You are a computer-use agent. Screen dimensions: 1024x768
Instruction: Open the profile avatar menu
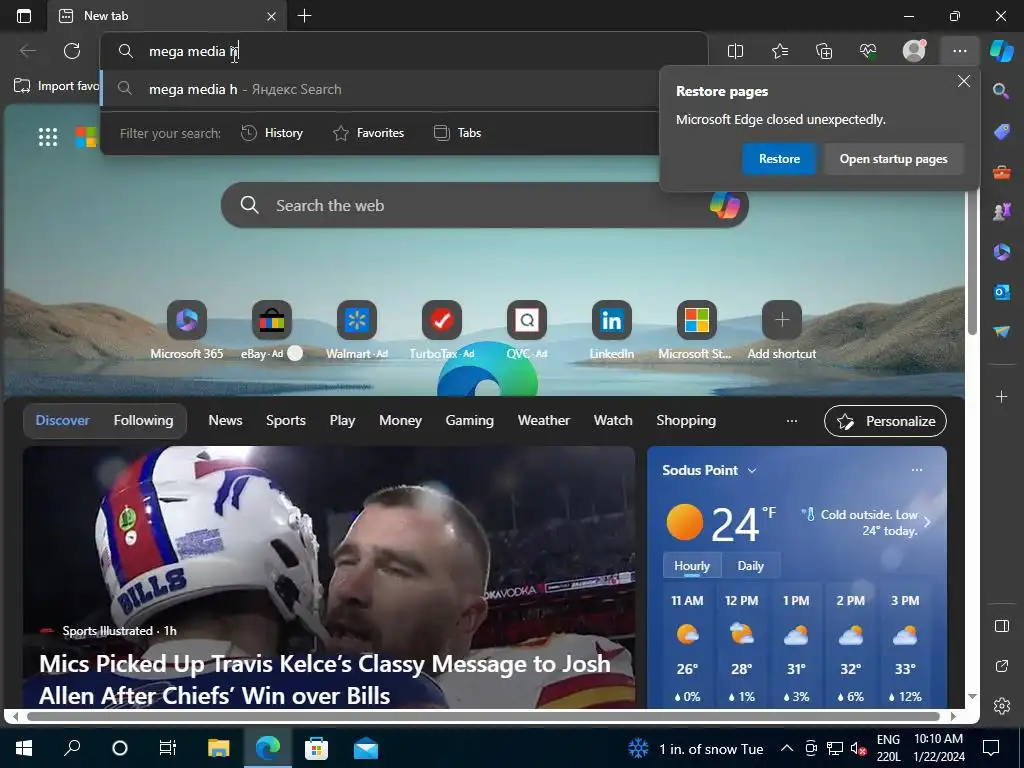click(x=914, y=50)
